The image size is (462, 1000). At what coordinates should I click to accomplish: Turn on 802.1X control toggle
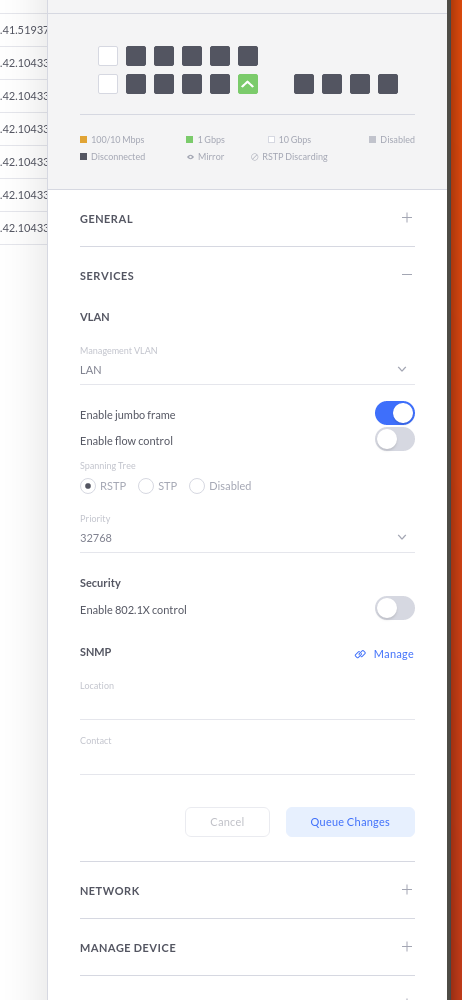[x=395, y=608]
